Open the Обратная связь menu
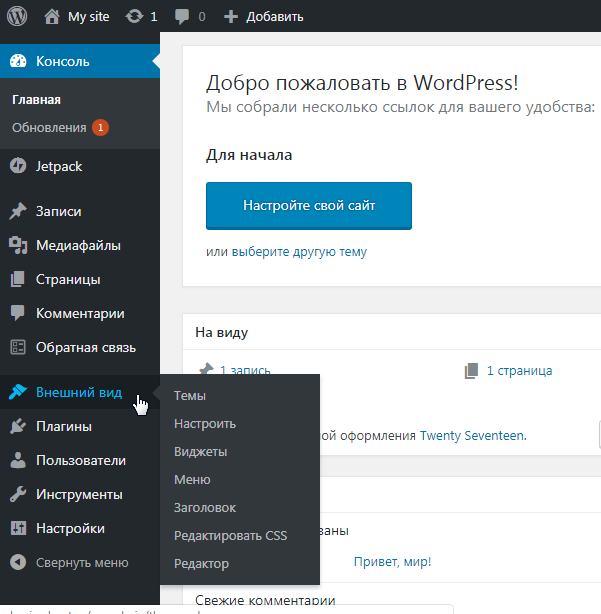The height and width of the screenshot is (614, 601). tap(80, 347)
